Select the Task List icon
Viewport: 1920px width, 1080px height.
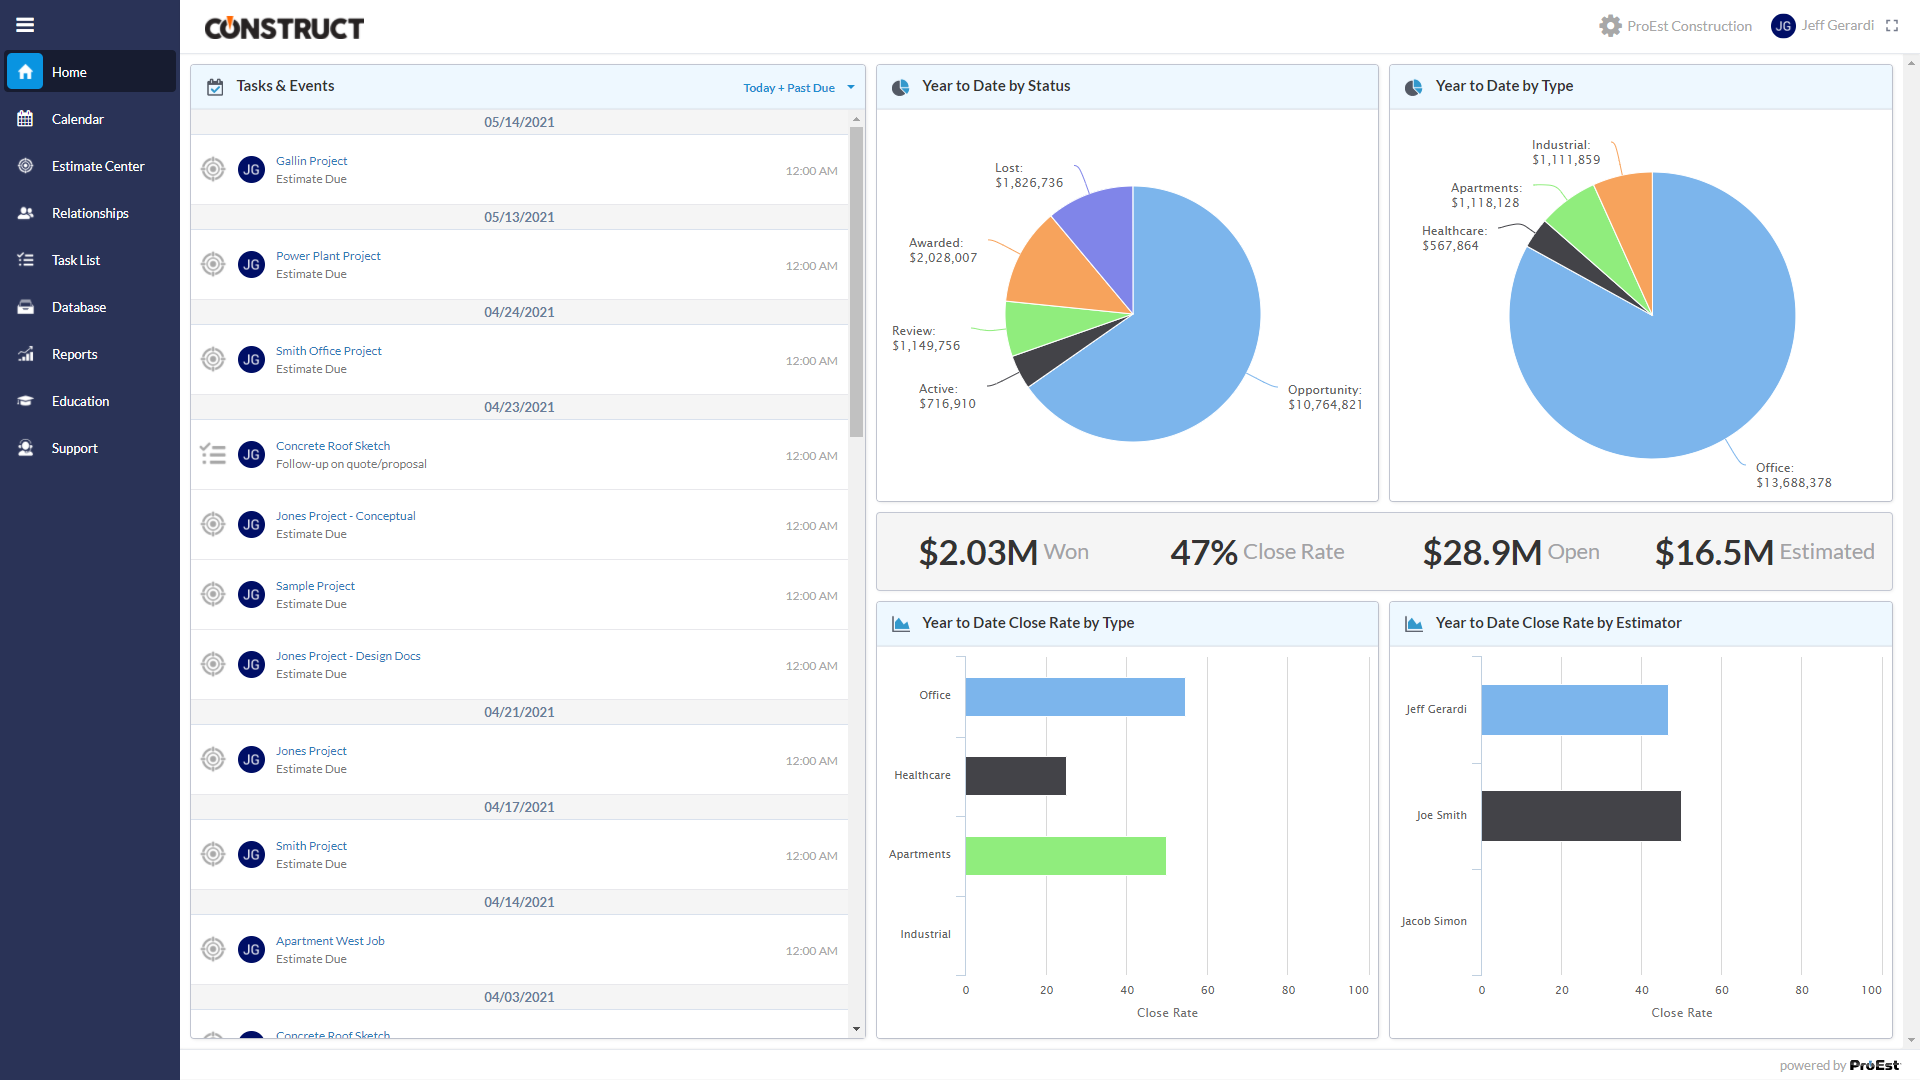click(24, 260)
